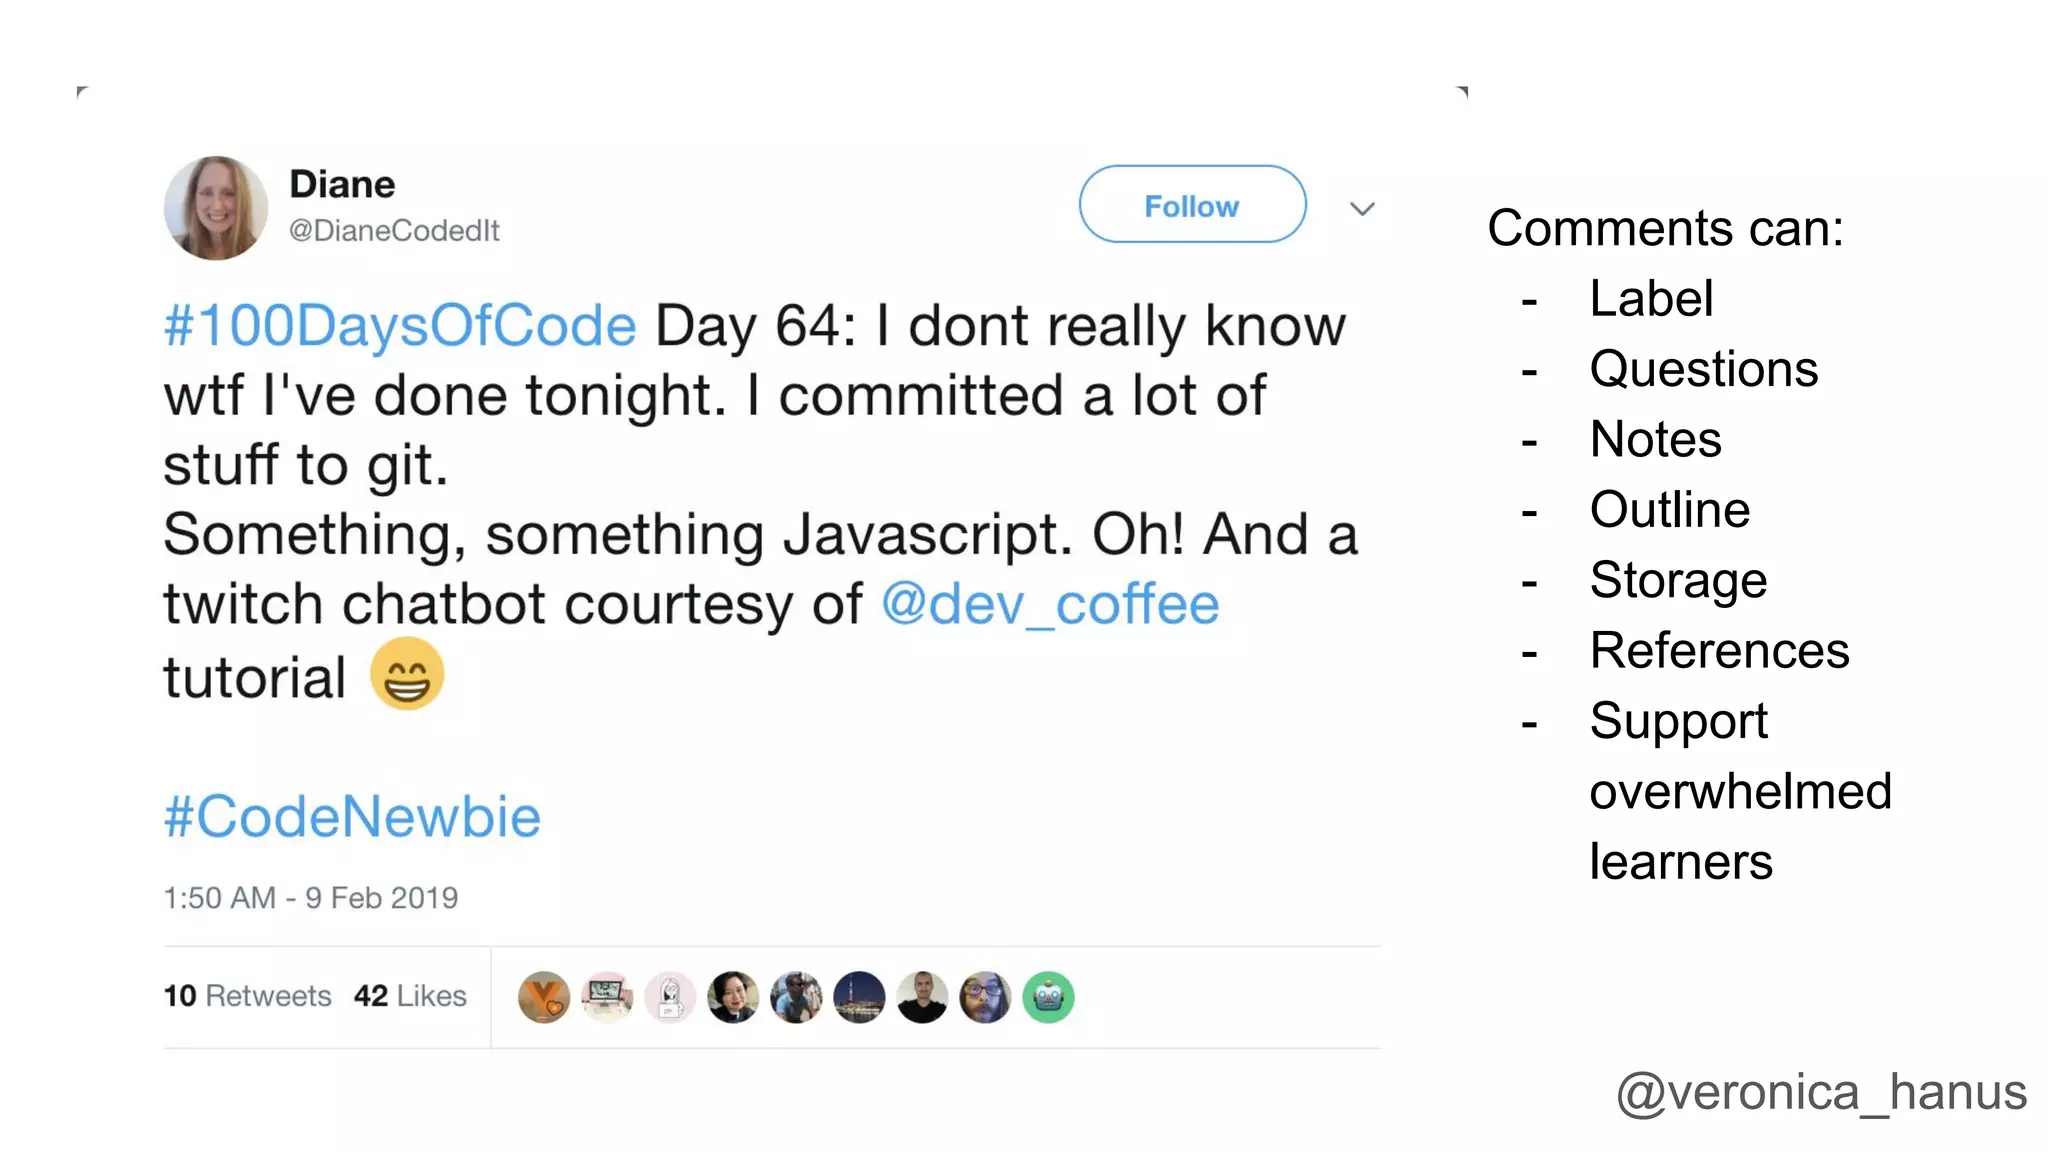The image size is (2048, 1152).
Task: Click the green robot avatar among likers
Action: (x=1048, y=997)
